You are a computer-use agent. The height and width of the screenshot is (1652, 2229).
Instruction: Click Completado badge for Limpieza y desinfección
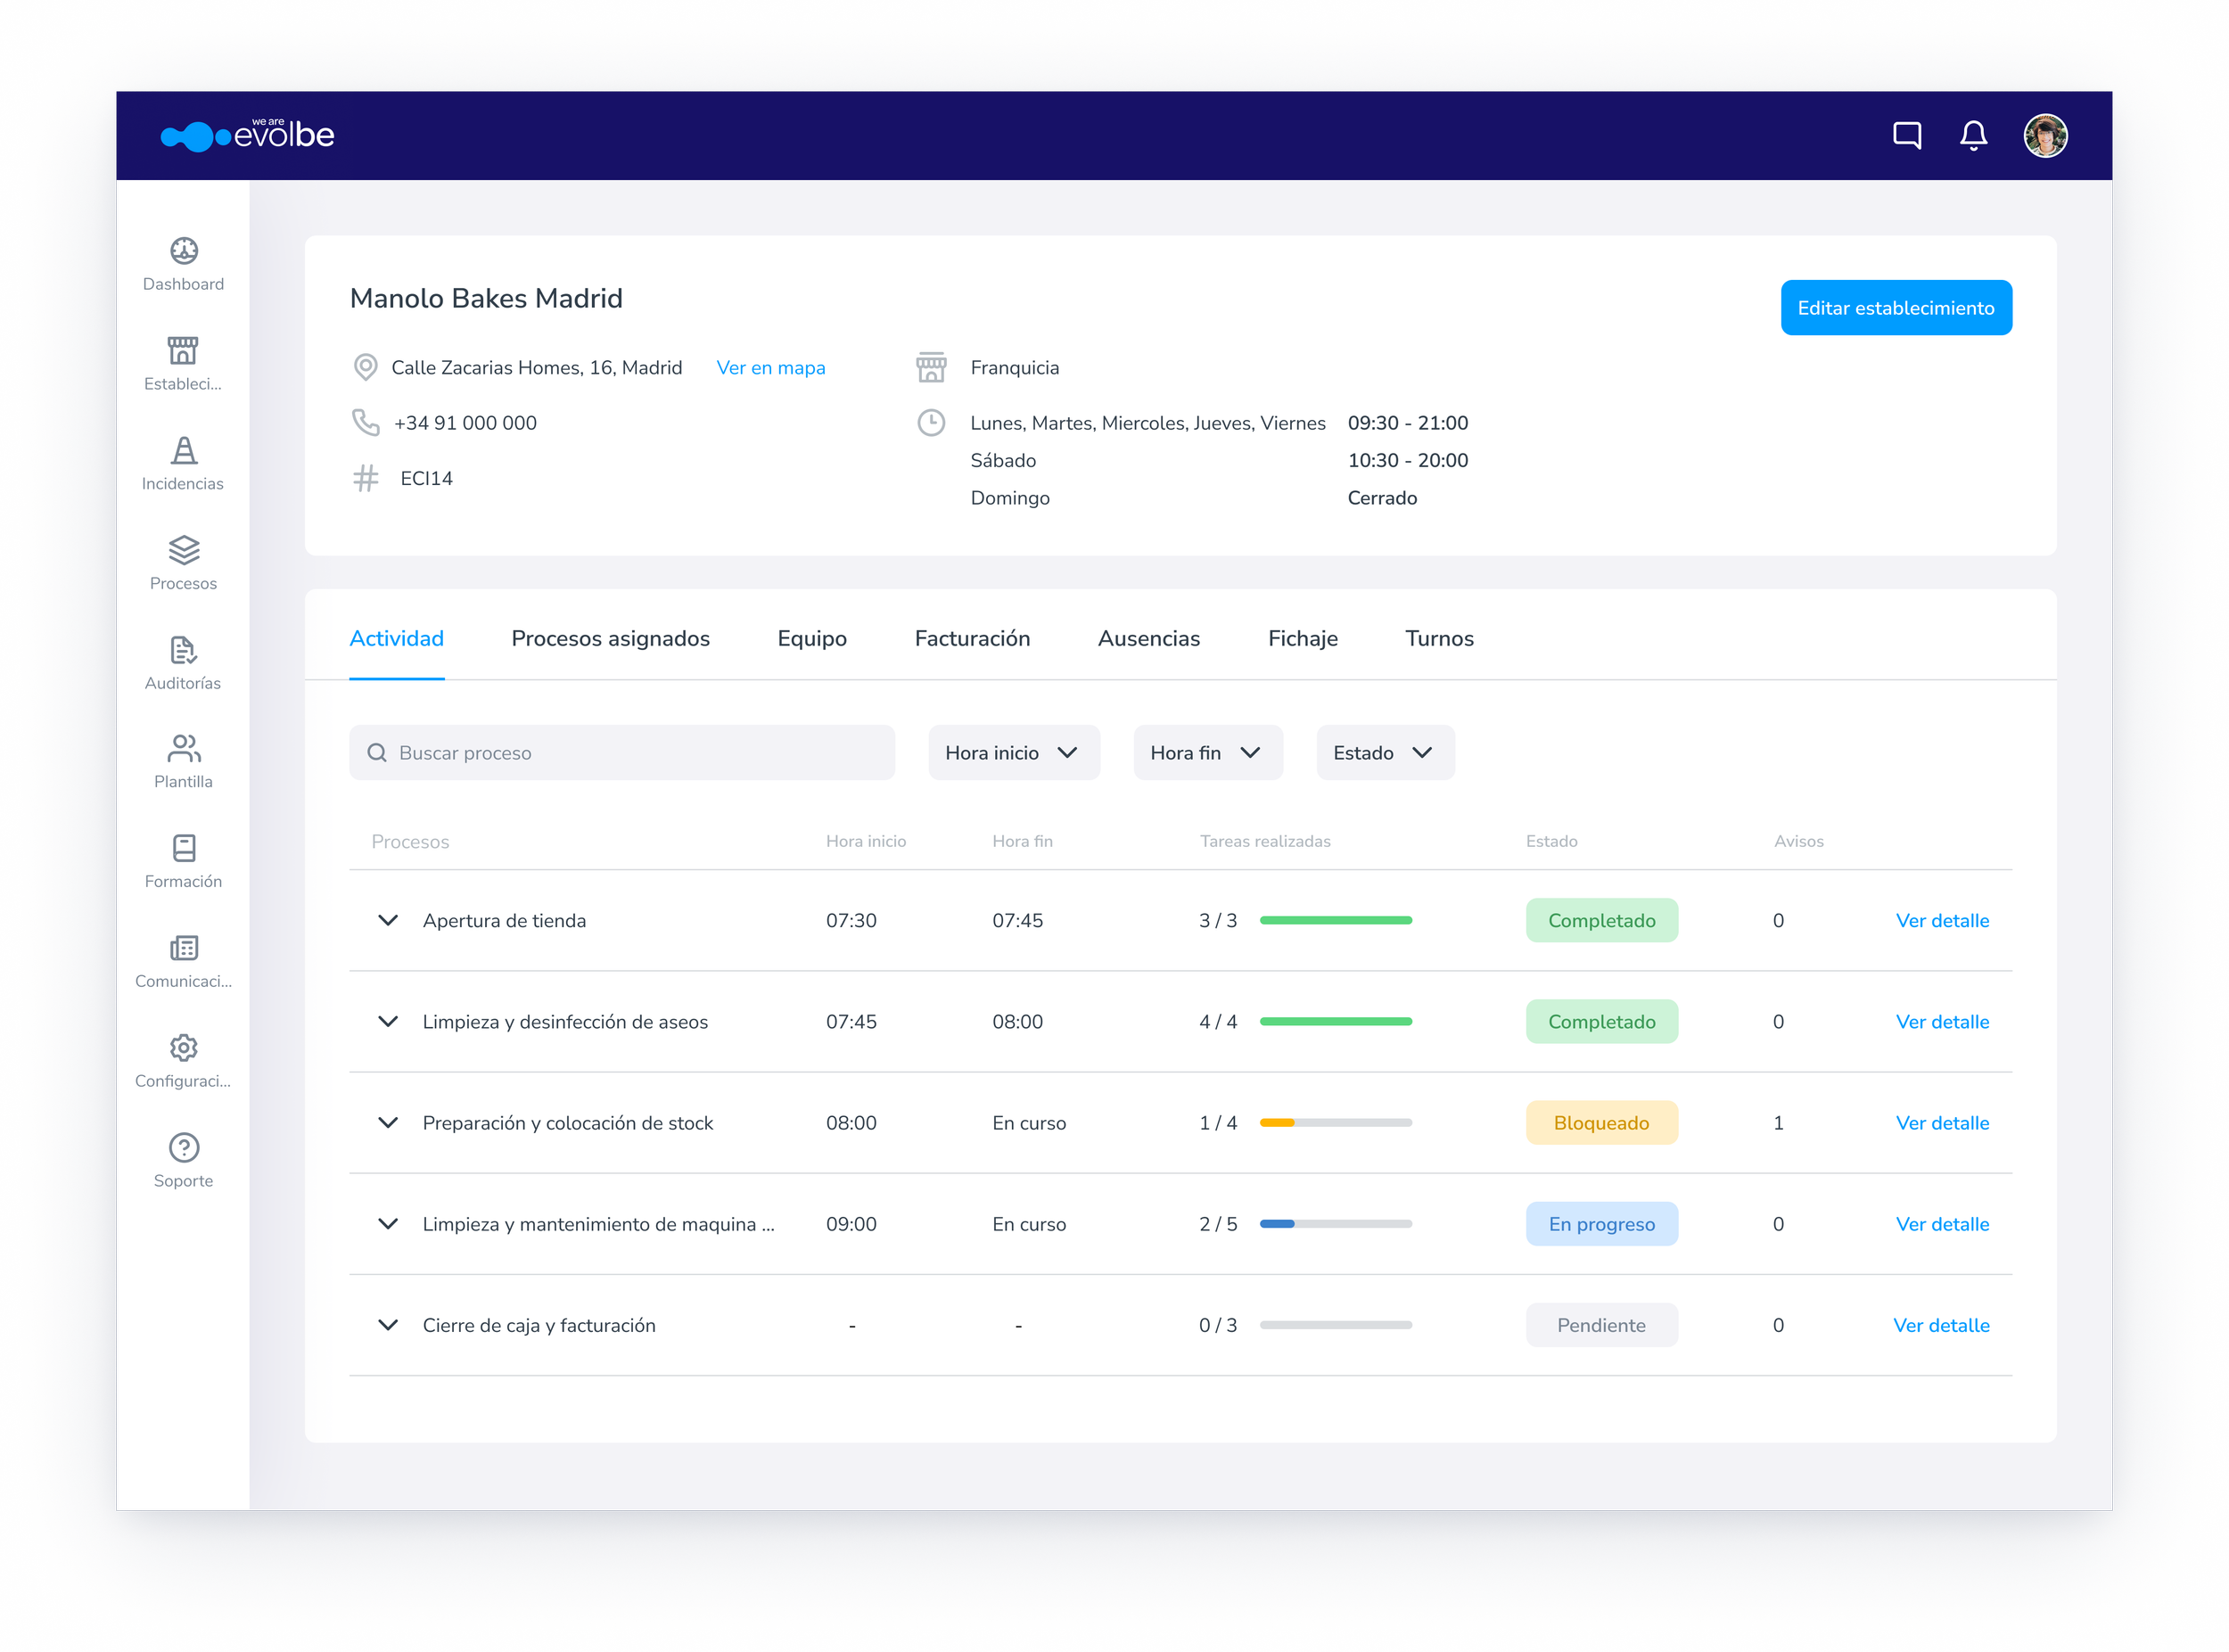(1601, 1021)
